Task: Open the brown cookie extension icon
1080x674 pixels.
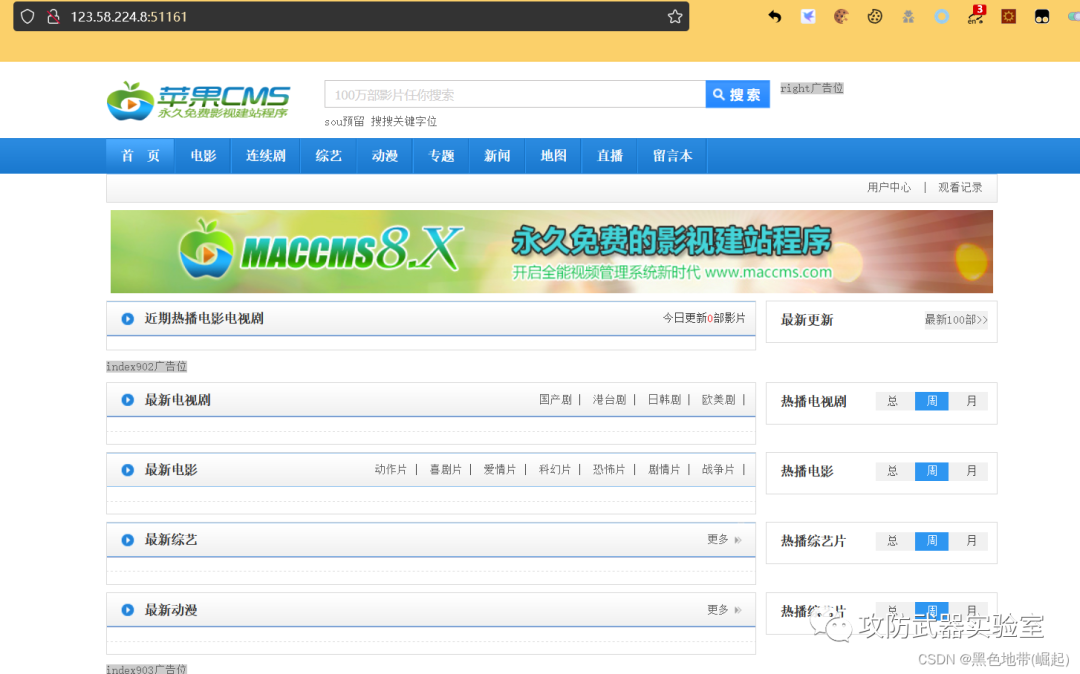Action: tap(841, 17)
